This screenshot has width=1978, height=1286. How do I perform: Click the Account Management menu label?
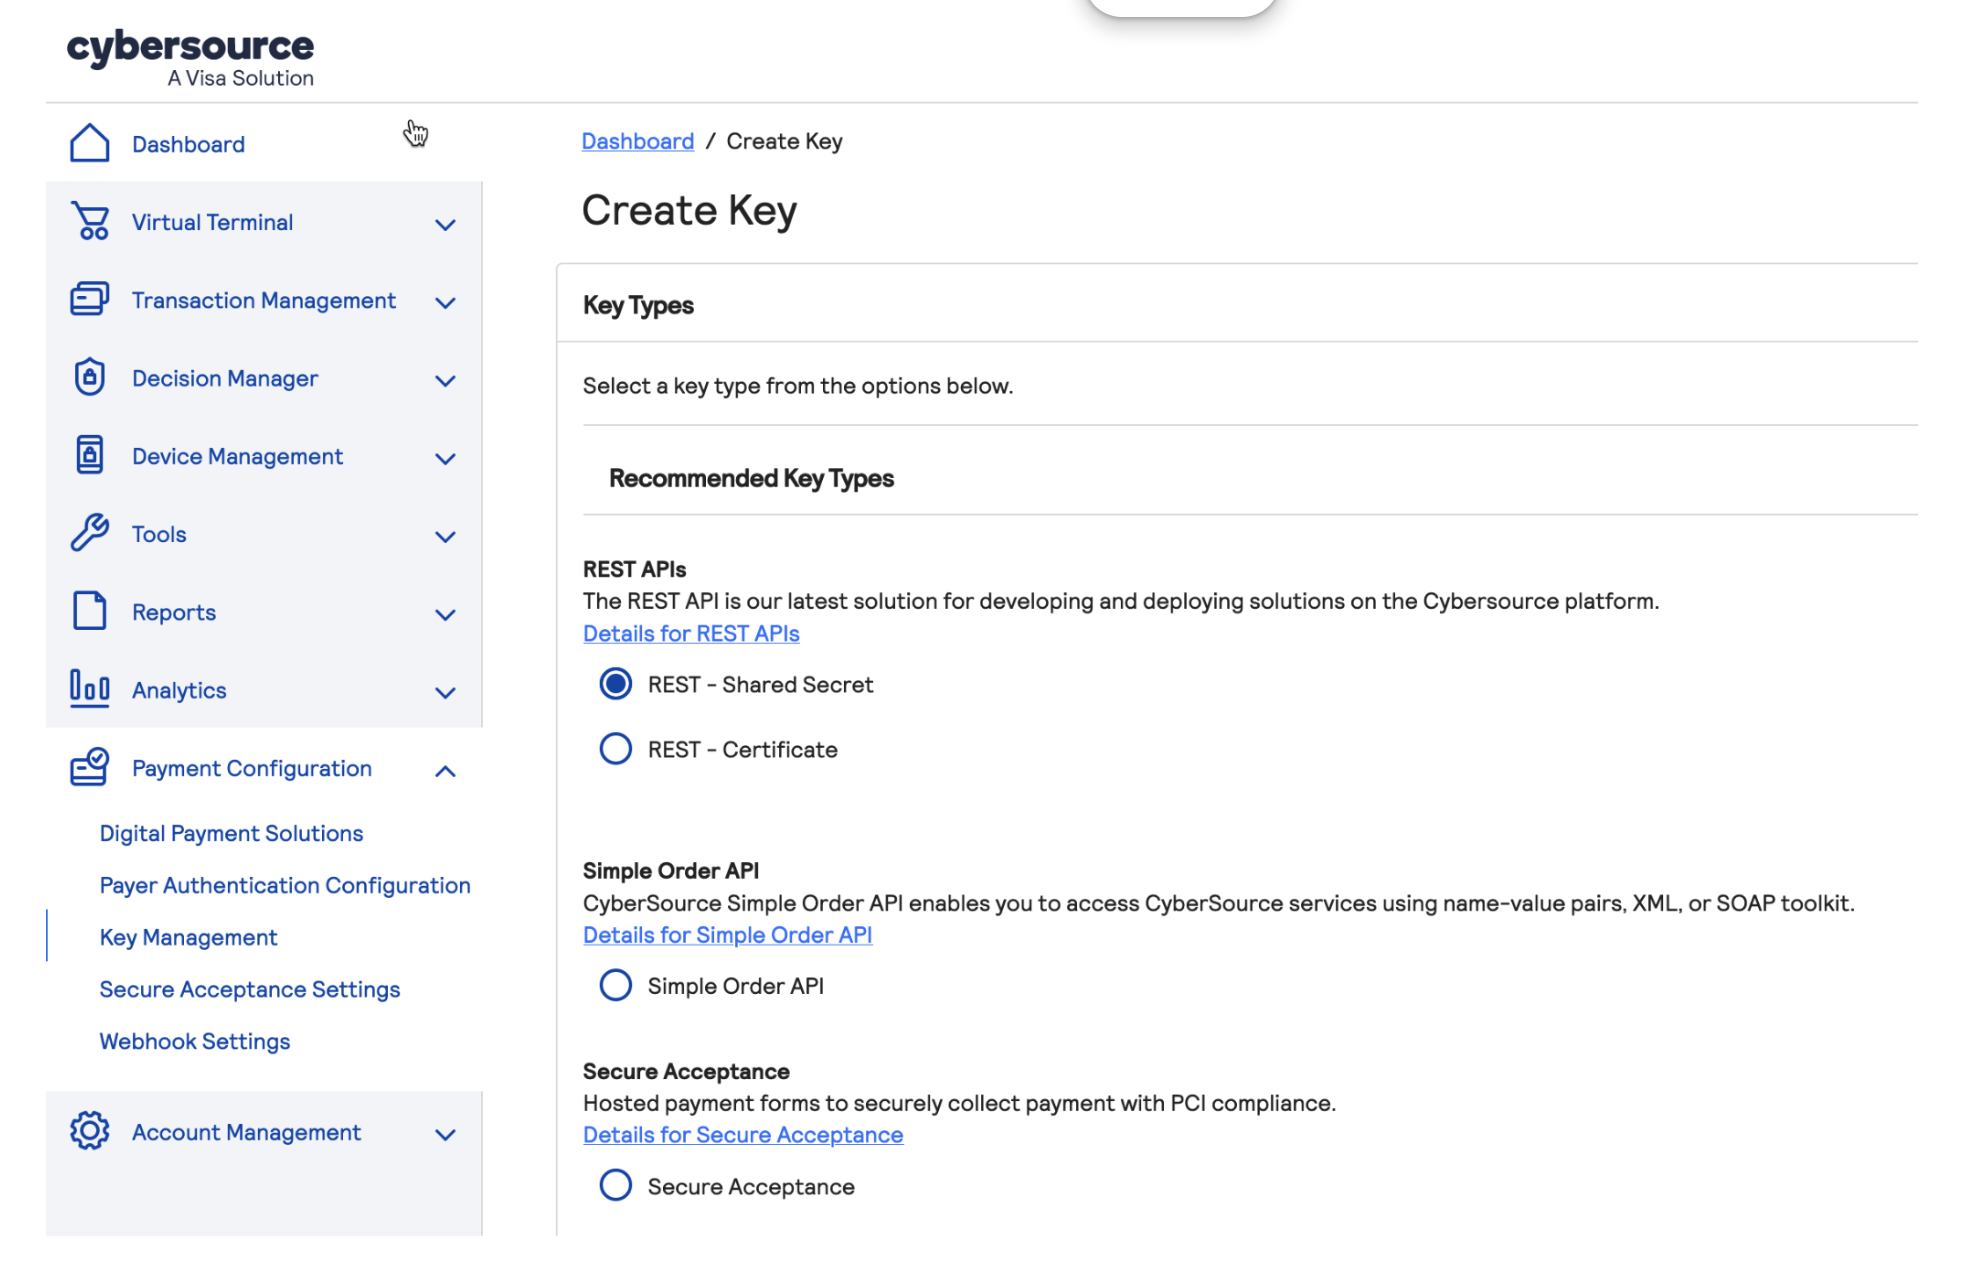(246, 1132)
